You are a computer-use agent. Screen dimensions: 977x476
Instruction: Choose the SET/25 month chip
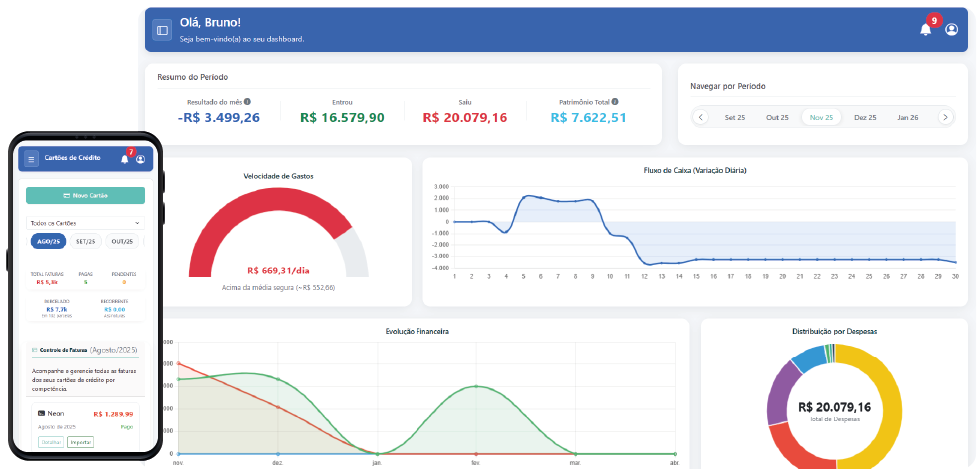tap(85, 241)
